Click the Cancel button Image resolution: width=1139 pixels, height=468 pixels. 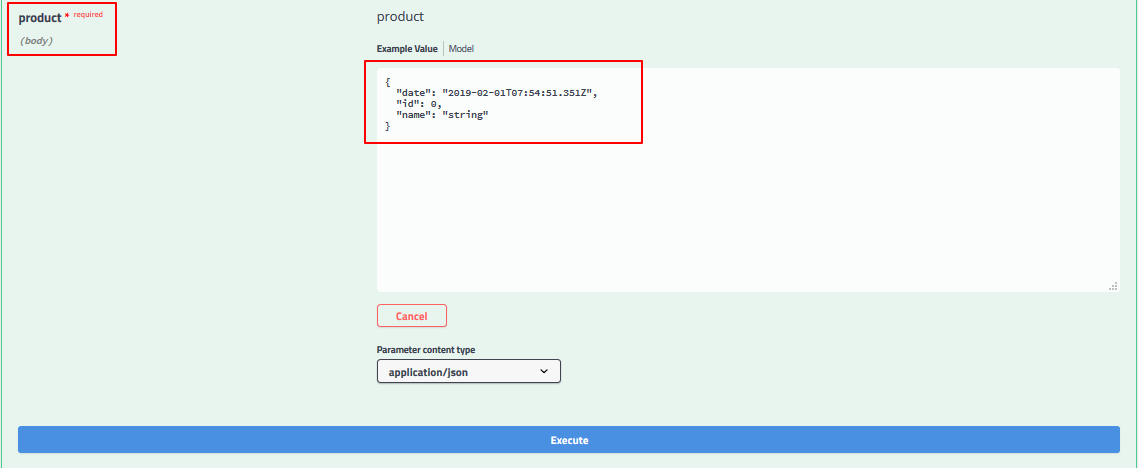click(x=411, y=316)
